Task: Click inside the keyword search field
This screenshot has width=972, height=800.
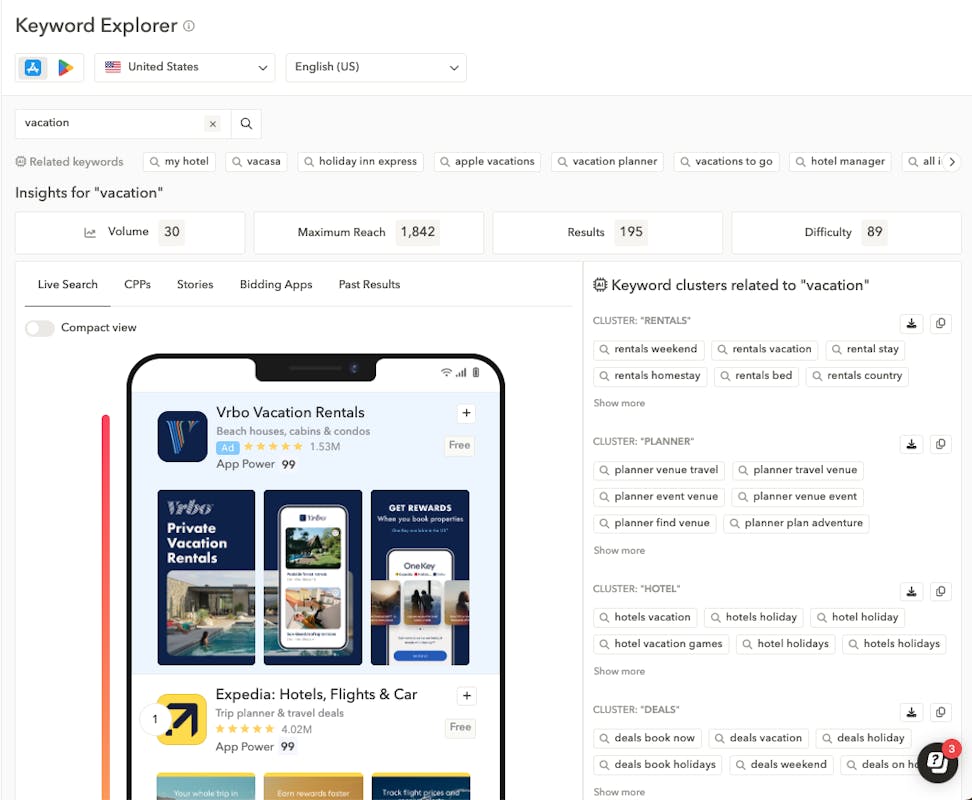Action: (x=110, y=123)
